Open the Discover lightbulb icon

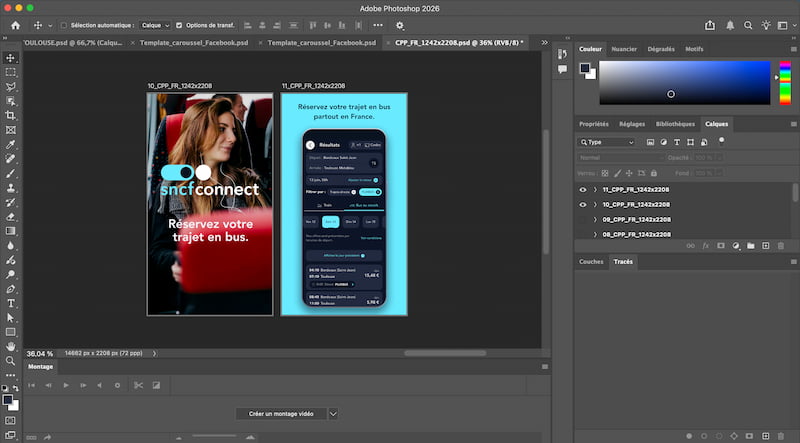(x=766, y=25)
